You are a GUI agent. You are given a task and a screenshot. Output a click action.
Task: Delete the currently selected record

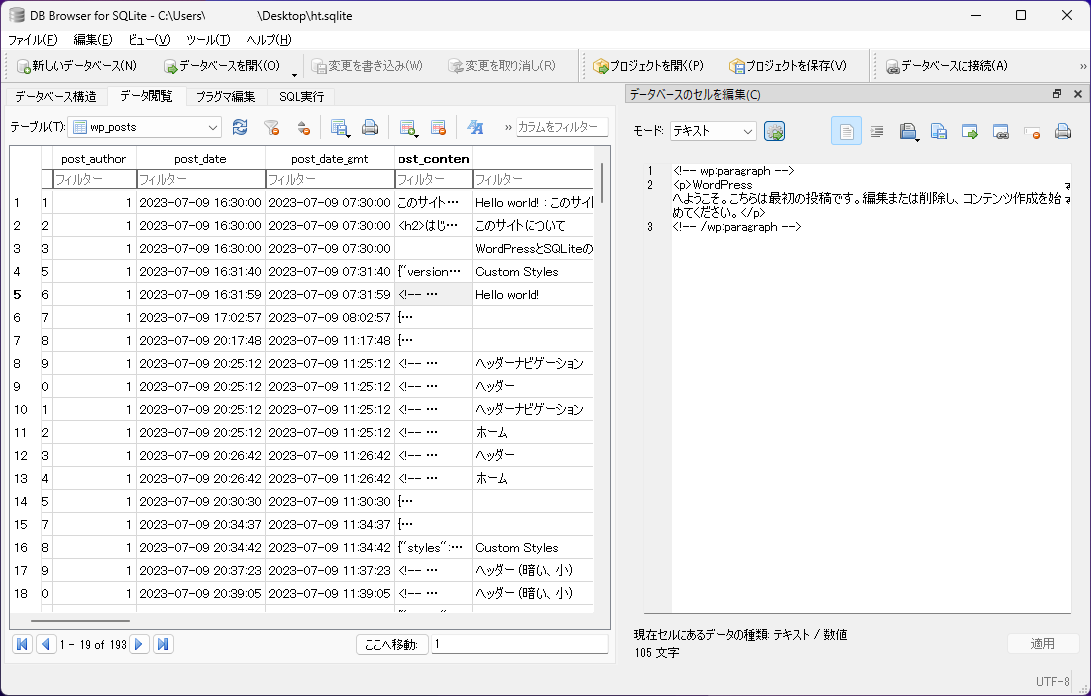coord(436,129)
